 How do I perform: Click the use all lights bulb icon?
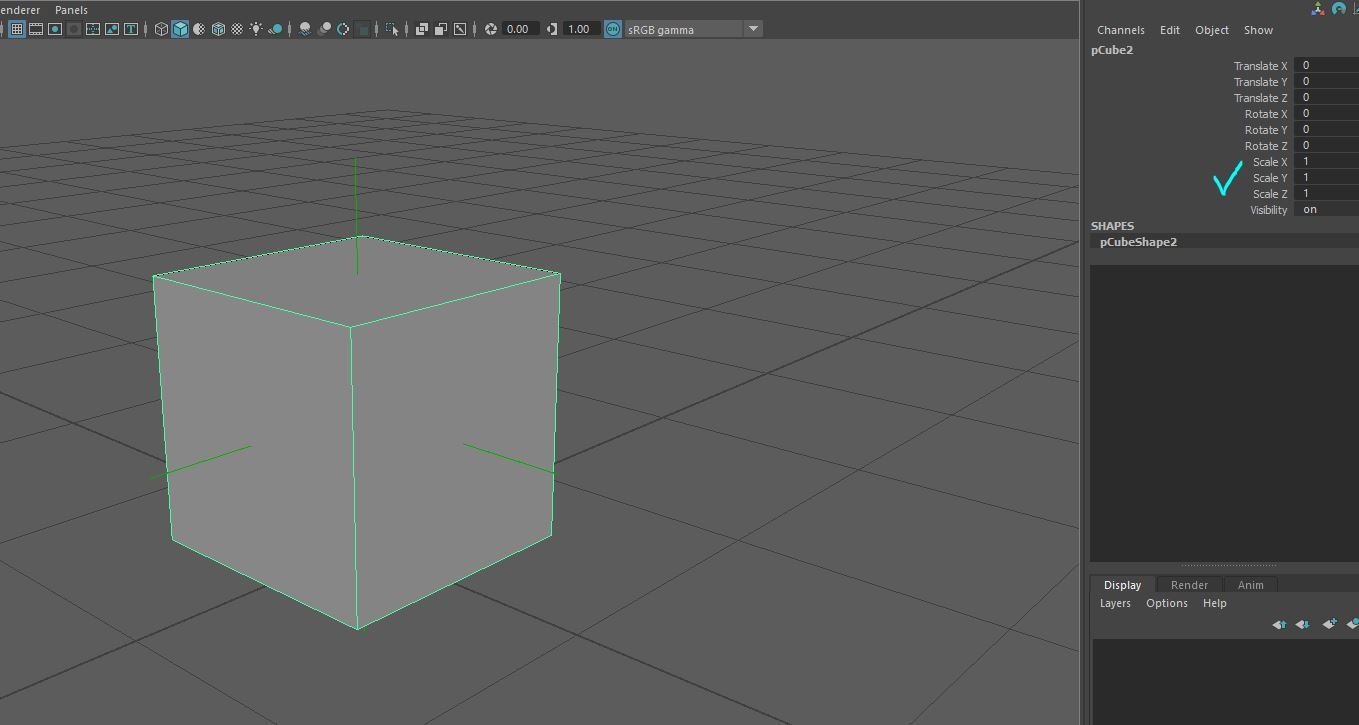(256, 29)
